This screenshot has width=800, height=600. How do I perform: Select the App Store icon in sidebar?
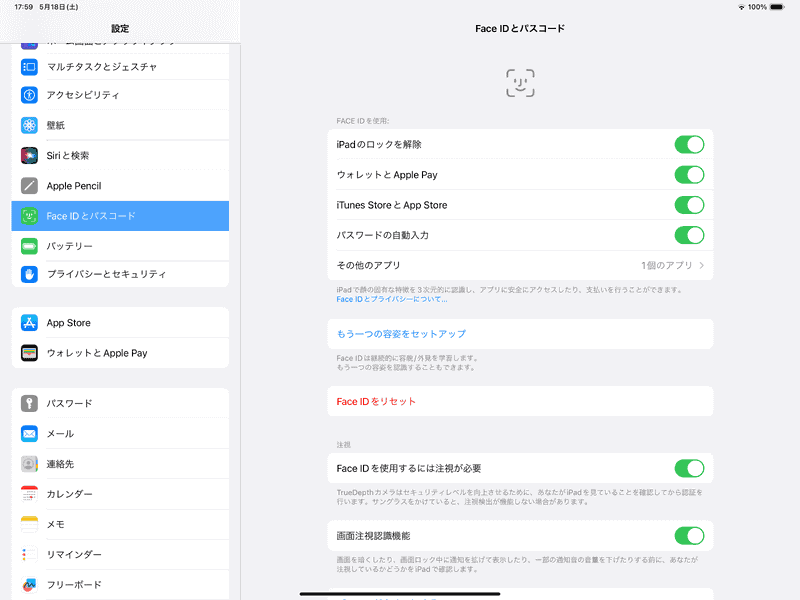click(x=30, y=323)
